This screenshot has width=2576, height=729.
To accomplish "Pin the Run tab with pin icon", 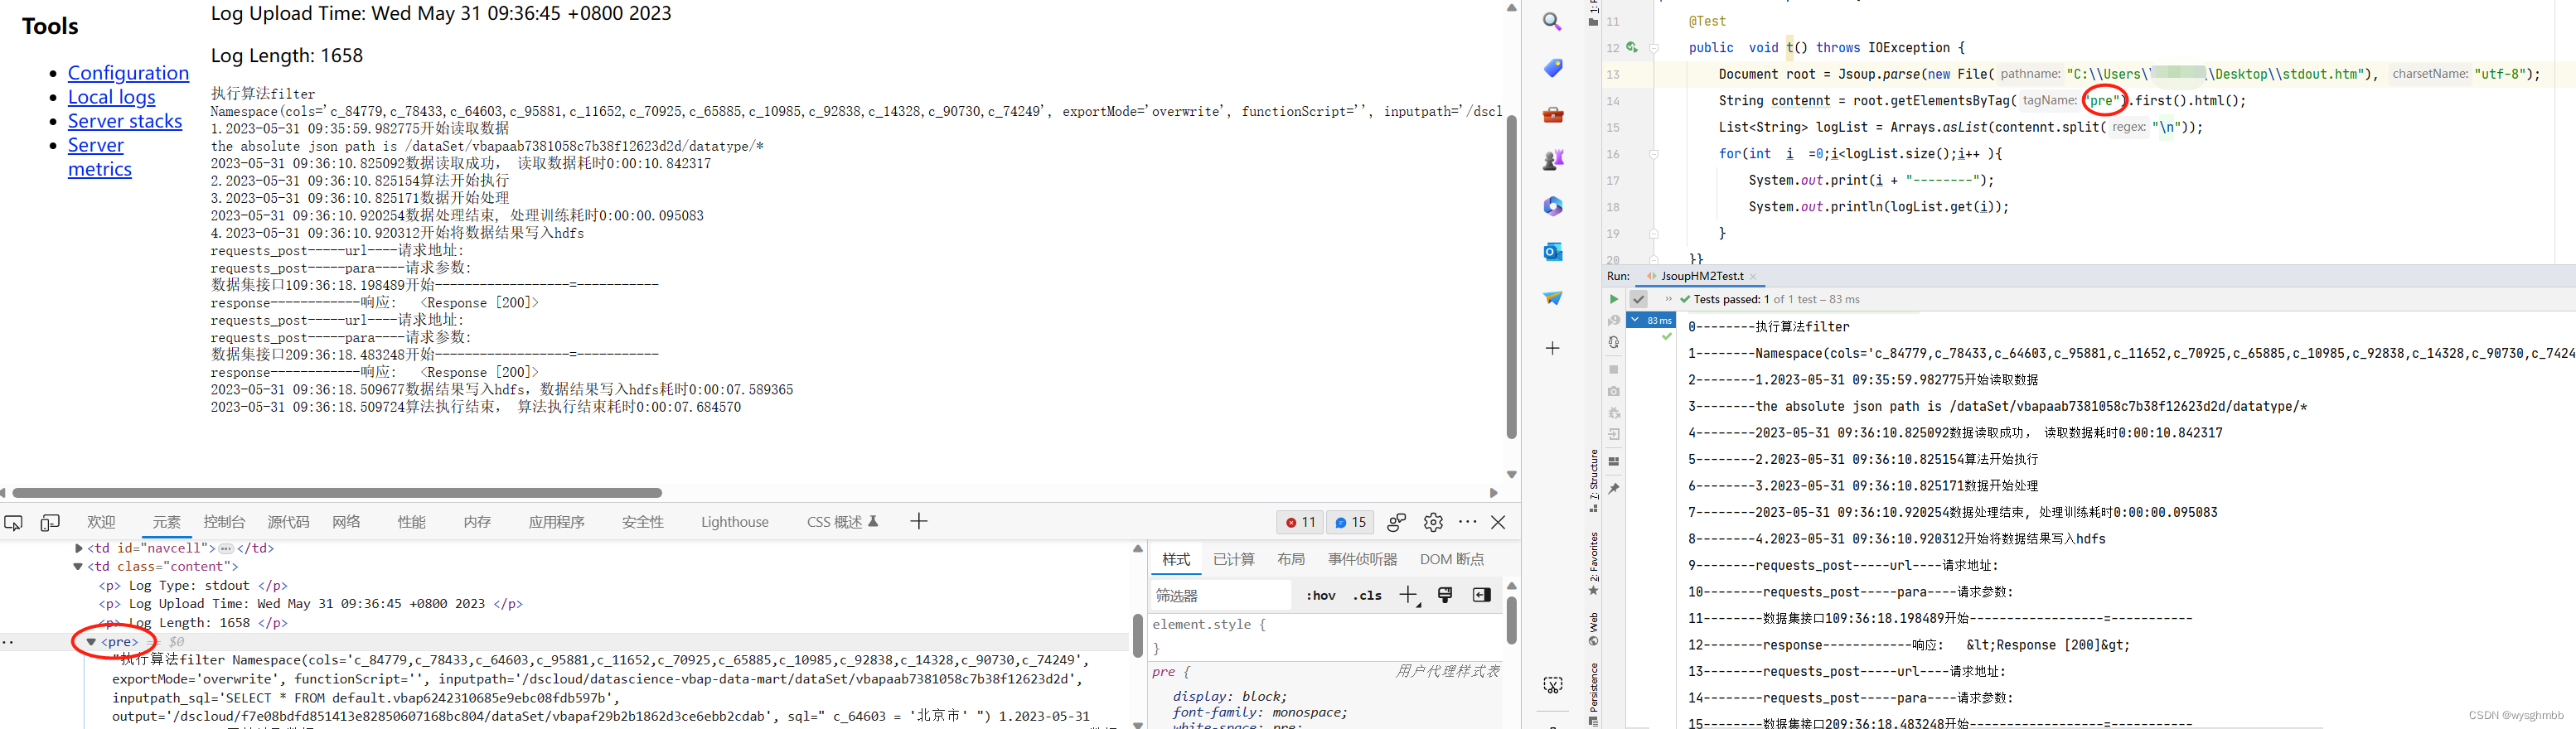I will tap(1613, 488).
